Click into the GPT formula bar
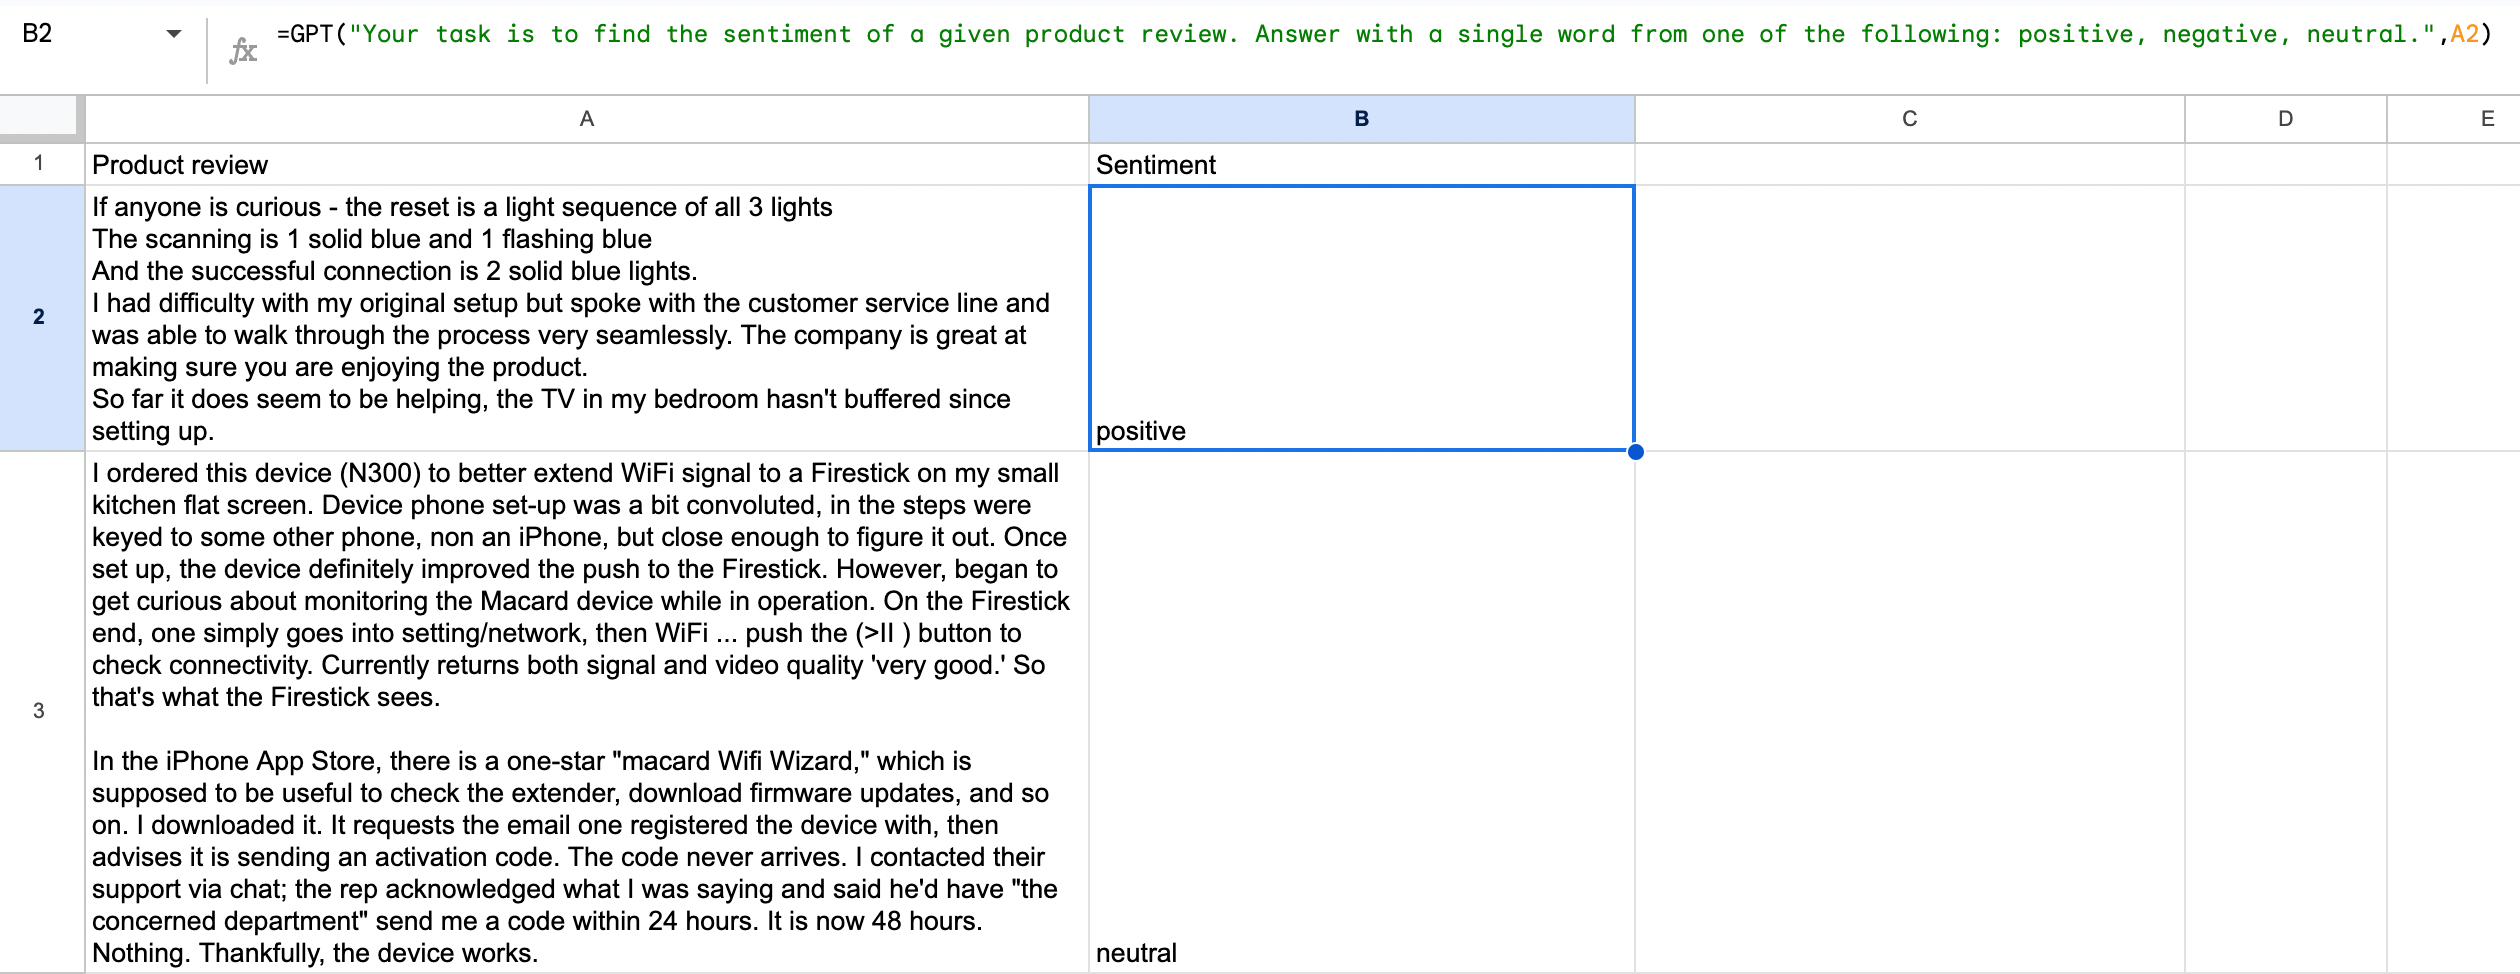This screenshot has height=974, width=2520. point(1300,36)
